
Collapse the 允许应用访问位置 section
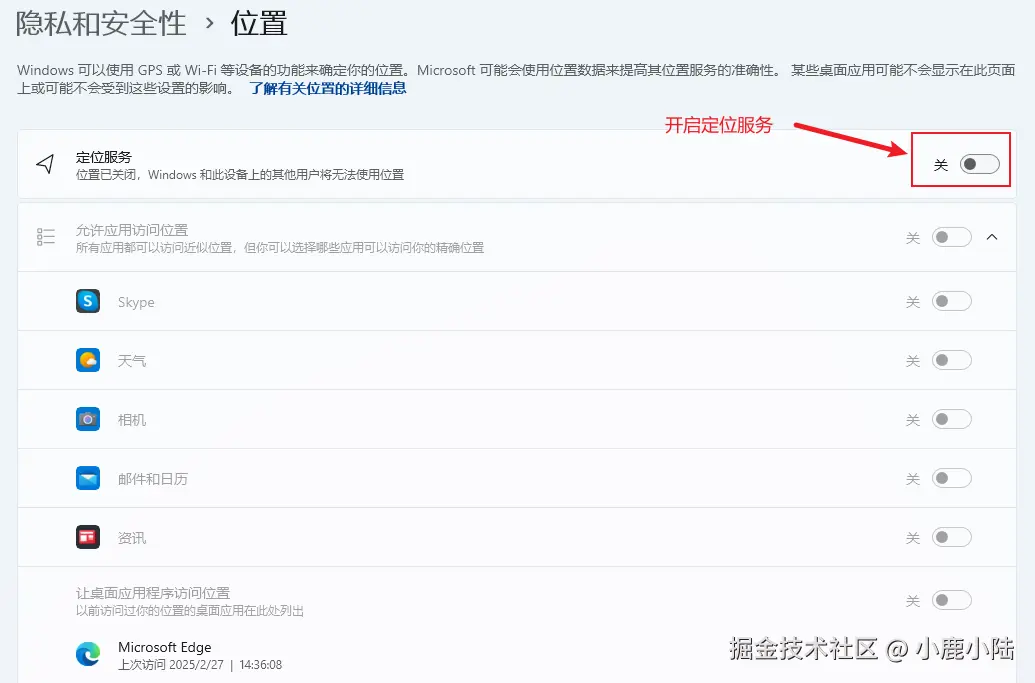click(x=992, y=237)
